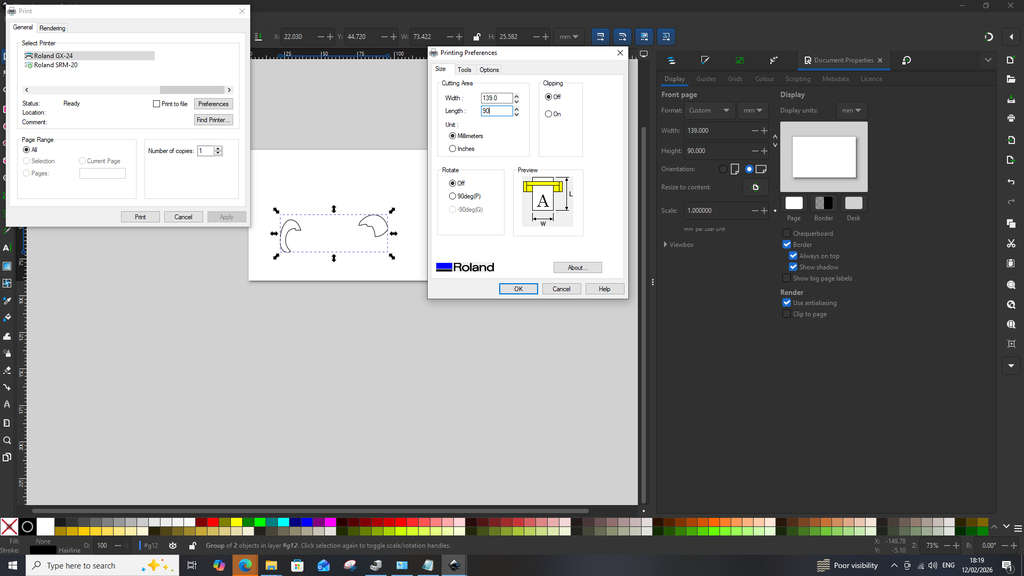Increase the Number of copies spinner
This screenshot has width=1024, height=576.
pyautogui.click(x=218, y=149)
